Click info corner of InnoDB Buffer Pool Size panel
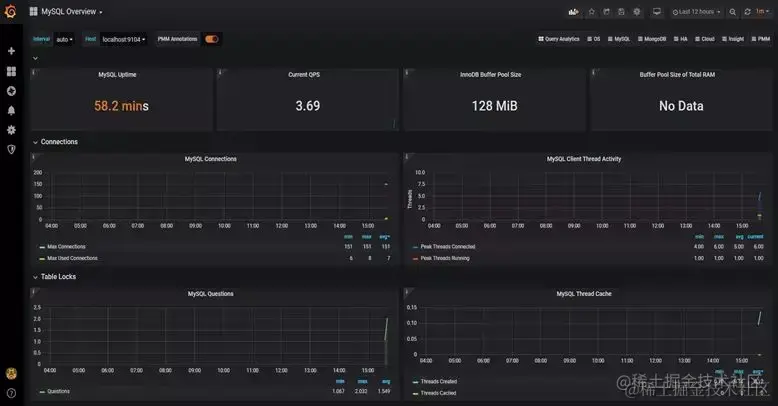 tap(406, 72)
